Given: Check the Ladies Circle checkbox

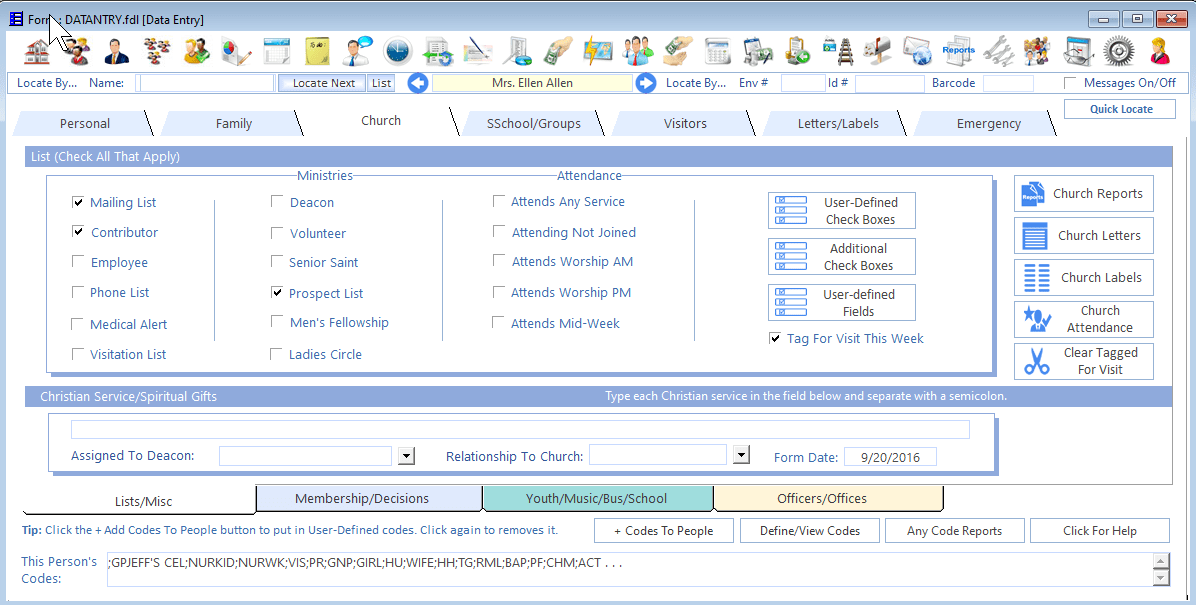Looking at the screenshot, I should [x=277, y=353].
